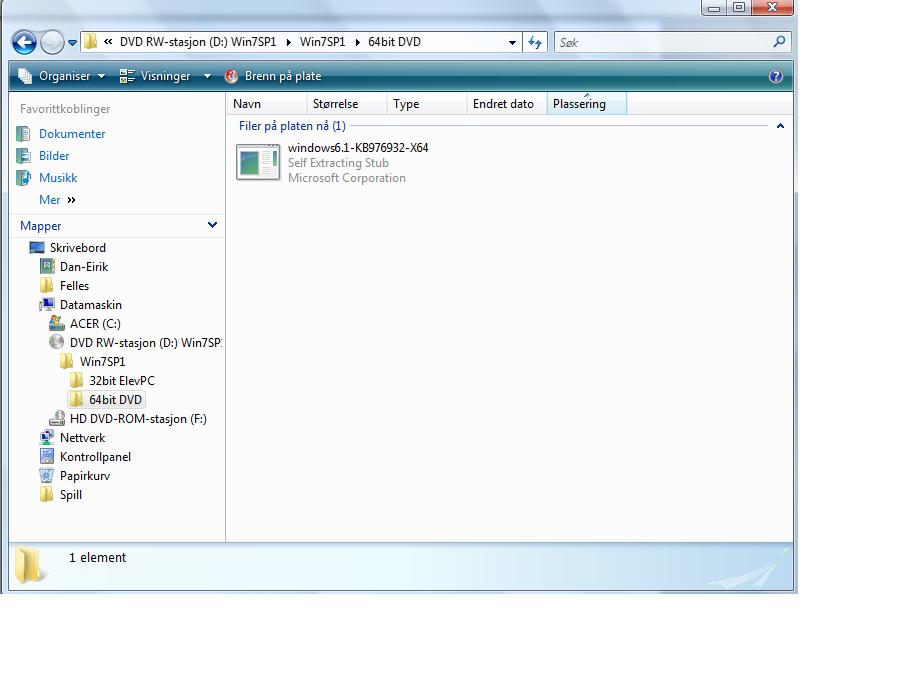Select Datamaskin in folder tree

[x=91, y=305]
